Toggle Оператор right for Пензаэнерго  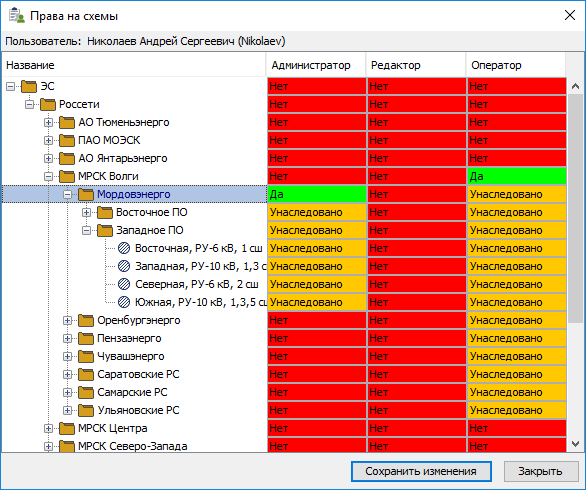click(517, 338)
